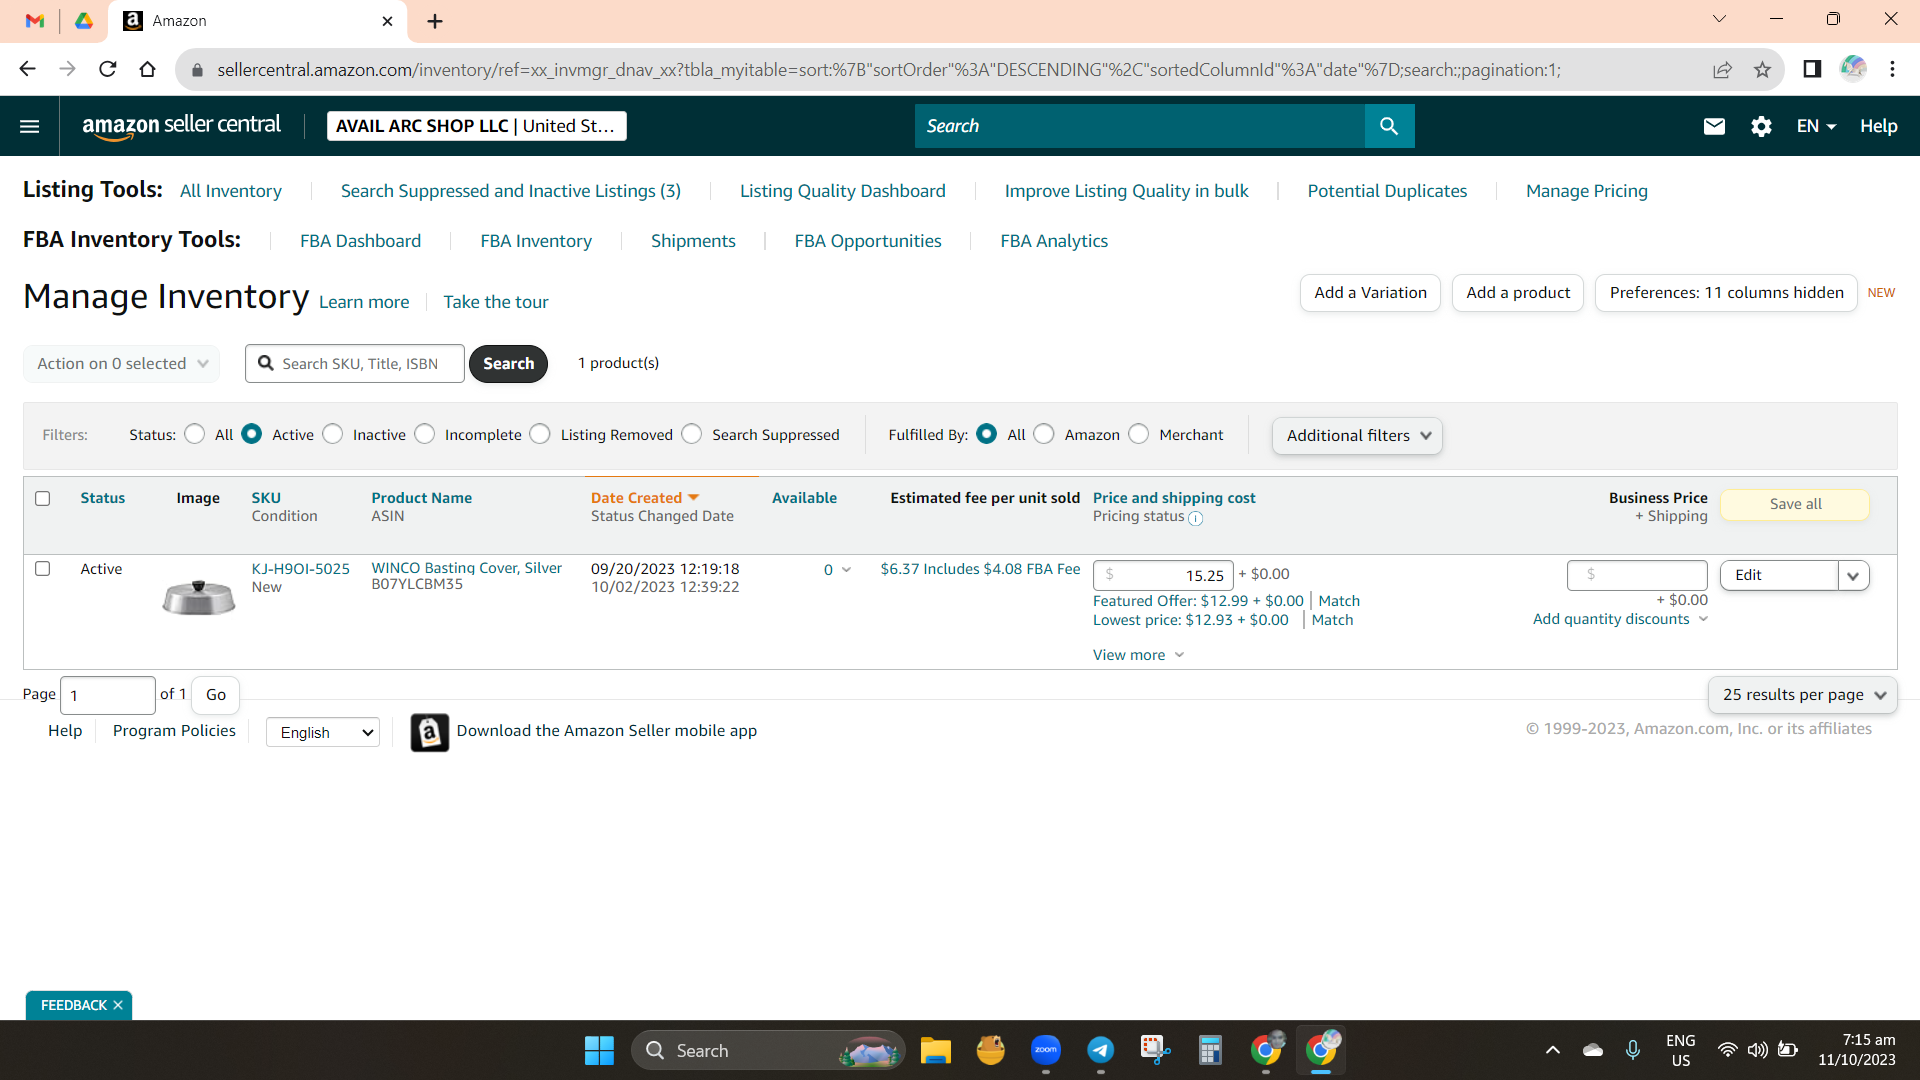The height and width of the screenshot is (1080, 1920).
Task: Tick the select-all checkbox in table header
Action: pyautogui.click(x=42, y=498)
